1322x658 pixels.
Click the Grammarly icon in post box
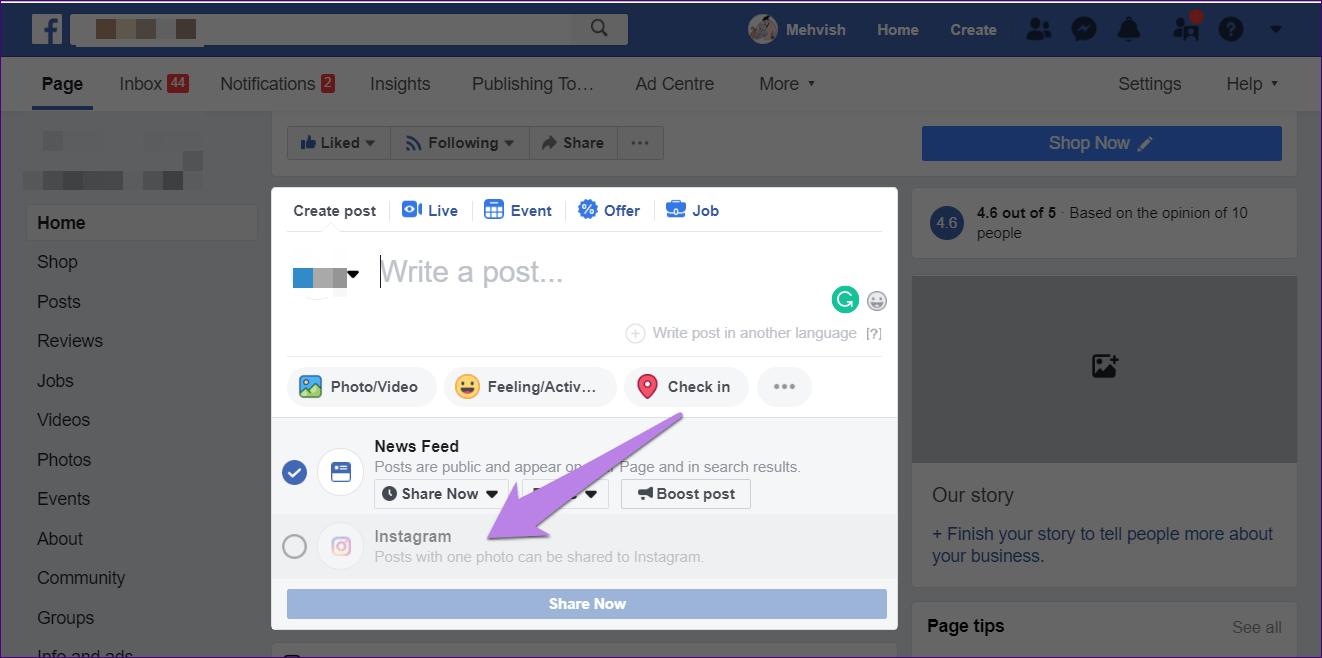(845, 299)
